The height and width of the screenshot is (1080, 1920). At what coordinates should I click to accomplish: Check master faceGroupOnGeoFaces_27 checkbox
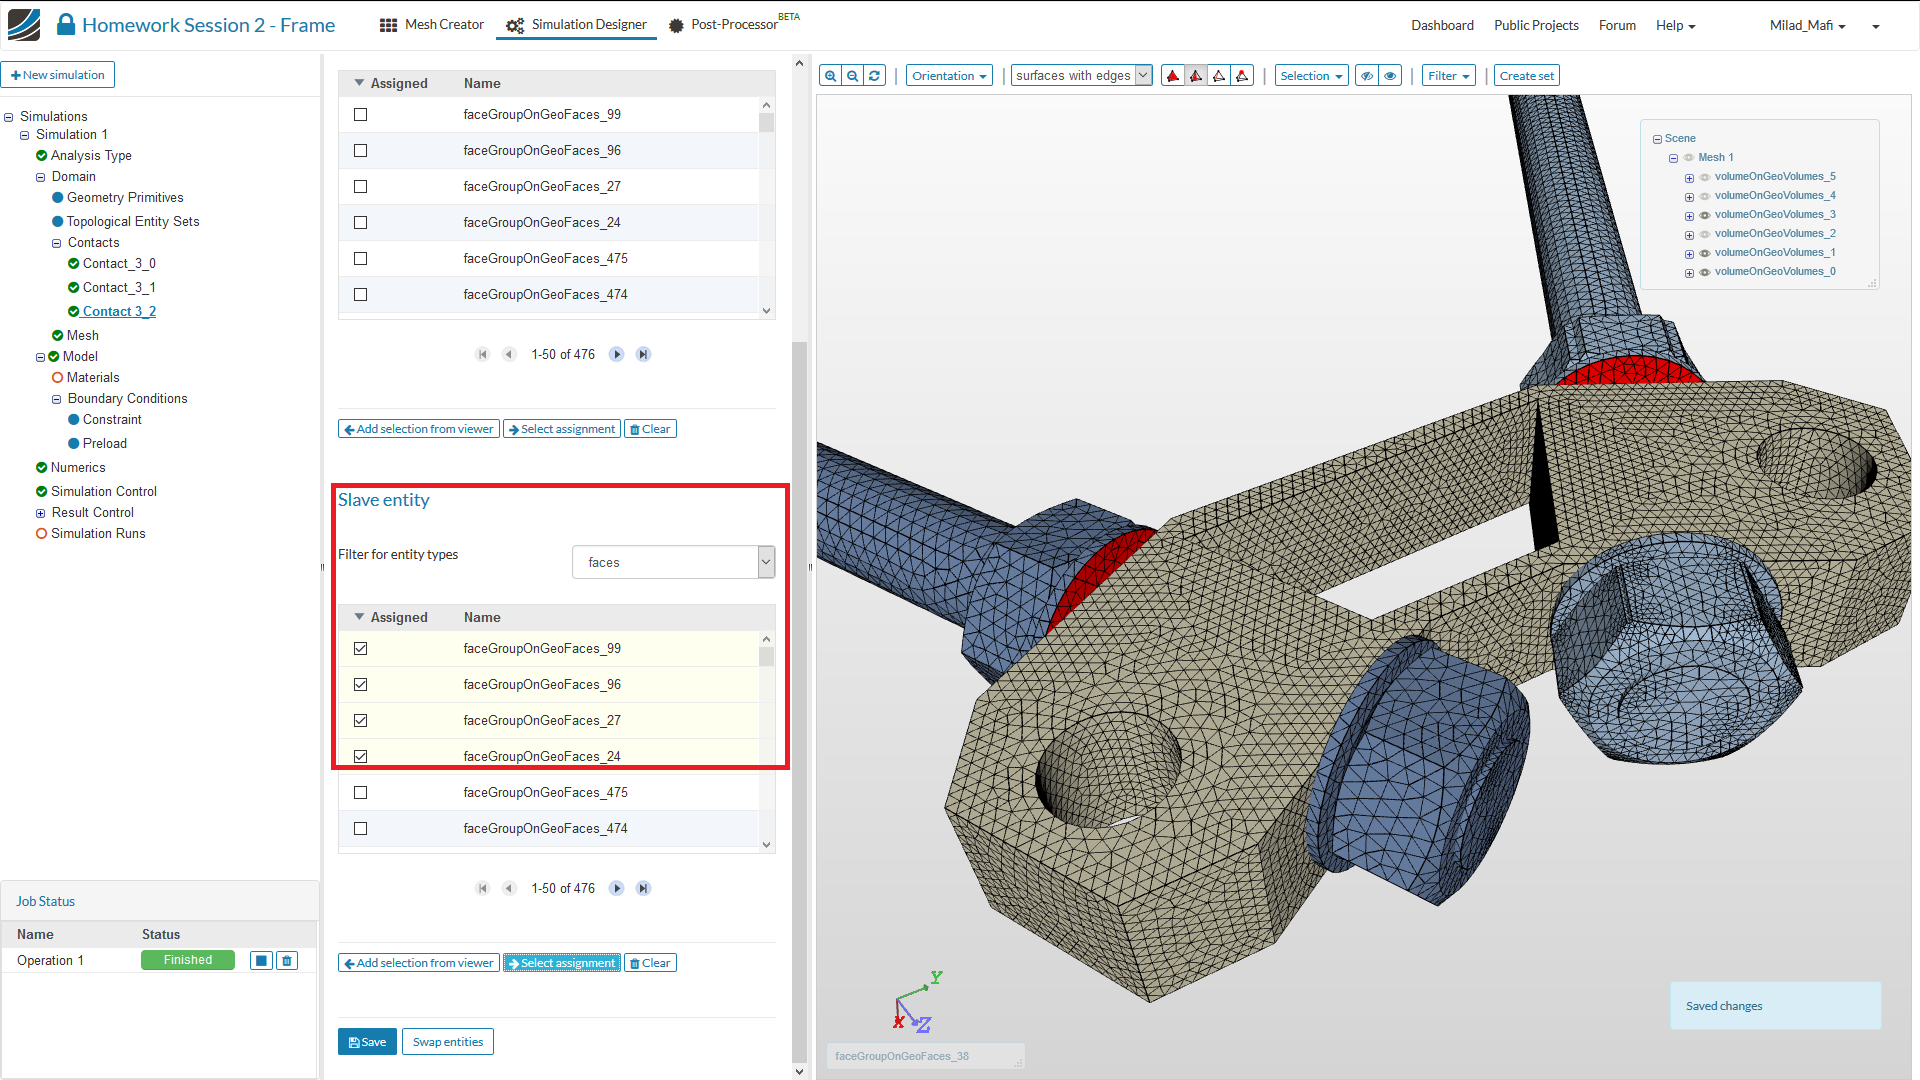point(360,187)
